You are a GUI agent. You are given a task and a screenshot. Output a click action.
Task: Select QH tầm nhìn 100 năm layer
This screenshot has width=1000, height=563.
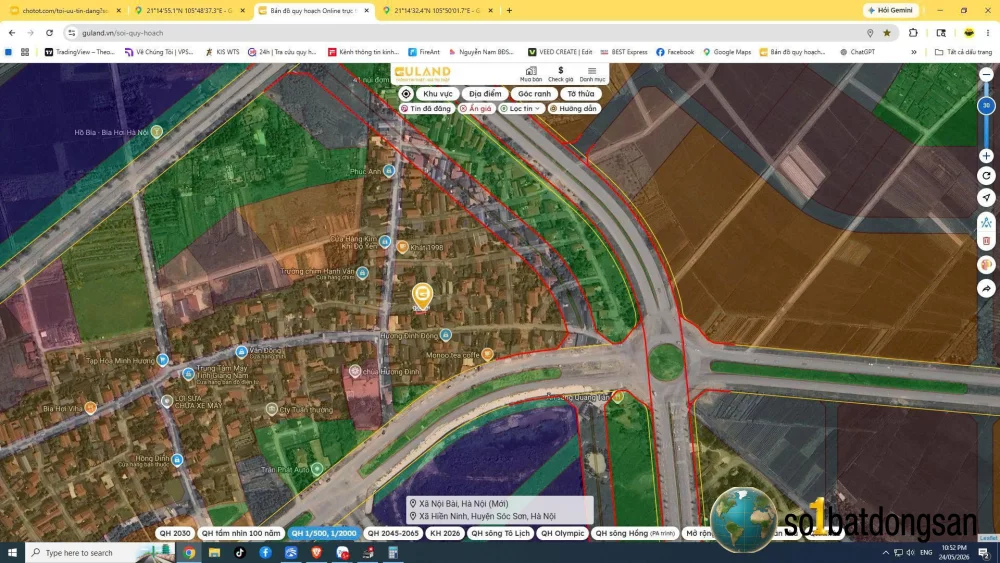coord(240,533)
